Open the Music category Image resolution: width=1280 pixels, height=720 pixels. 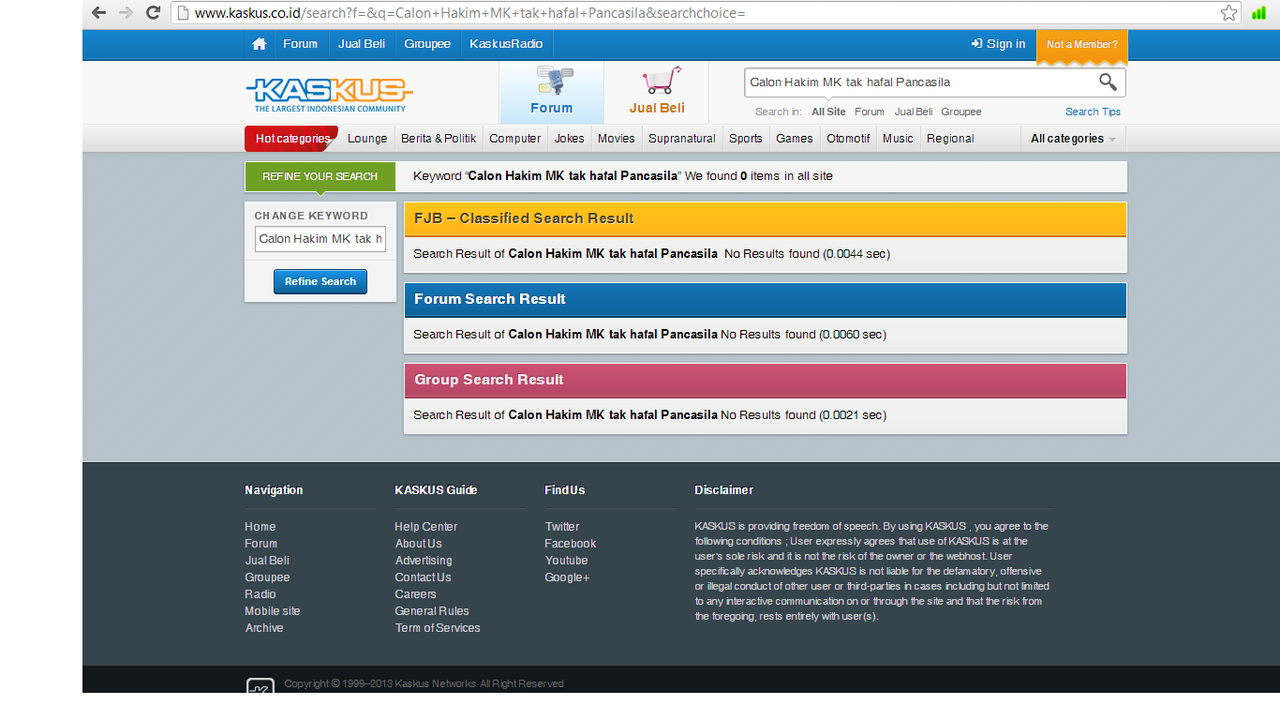click(897, 139)
